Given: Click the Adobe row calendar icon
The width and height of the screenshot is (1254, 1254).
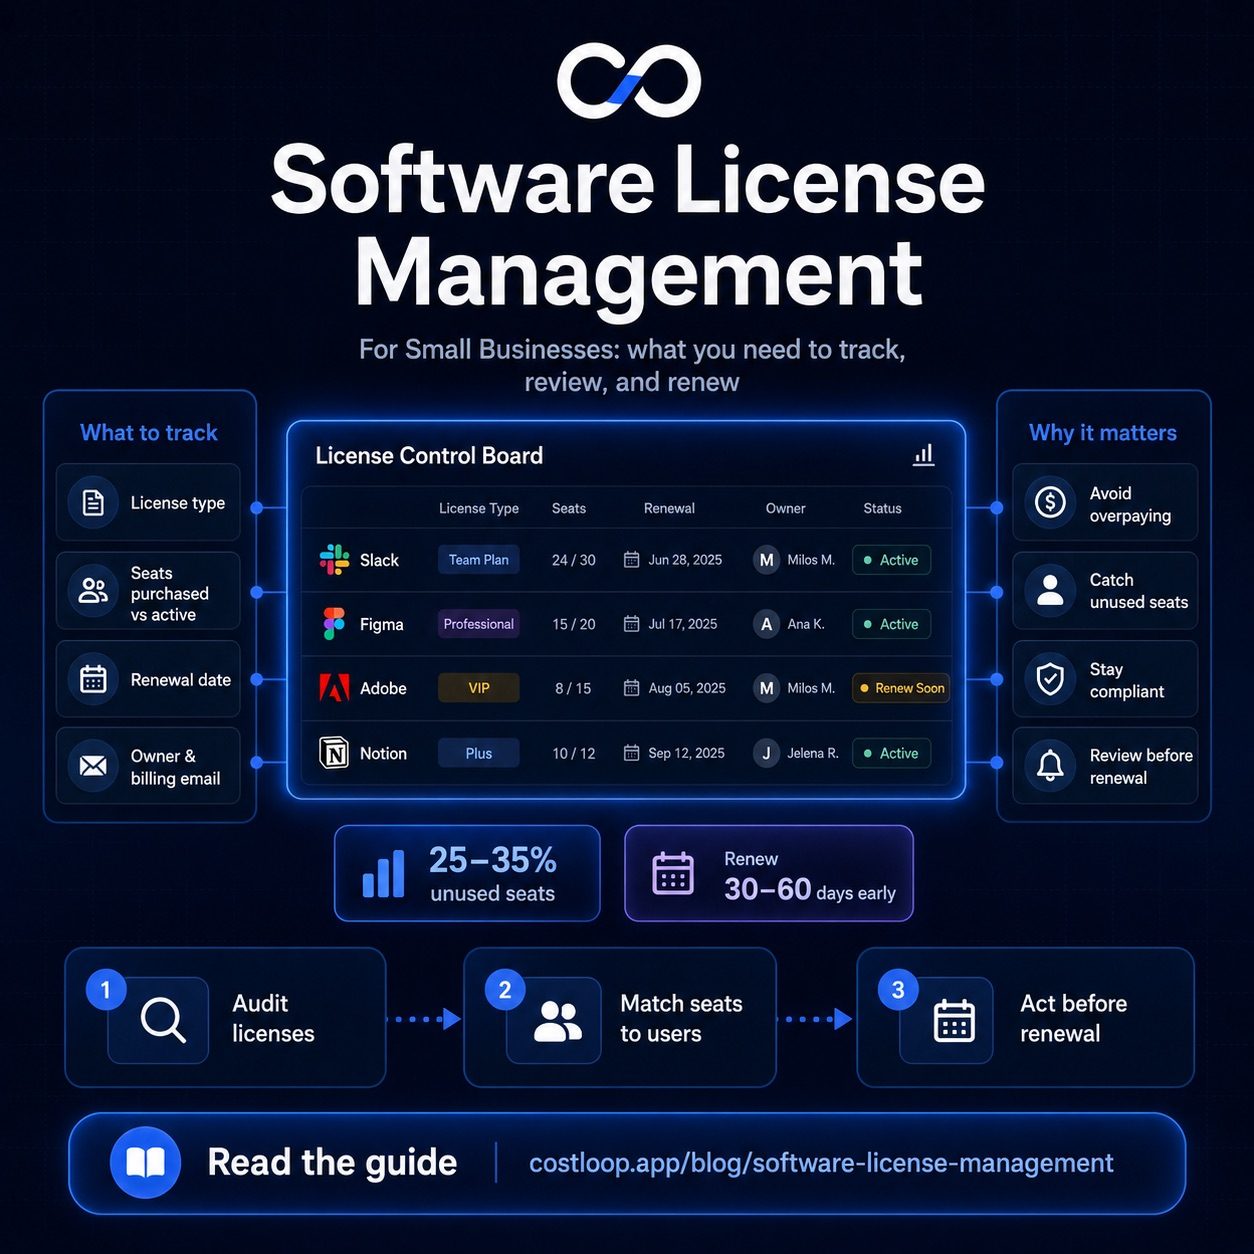Looking at the screenshot, I should 631,688.
